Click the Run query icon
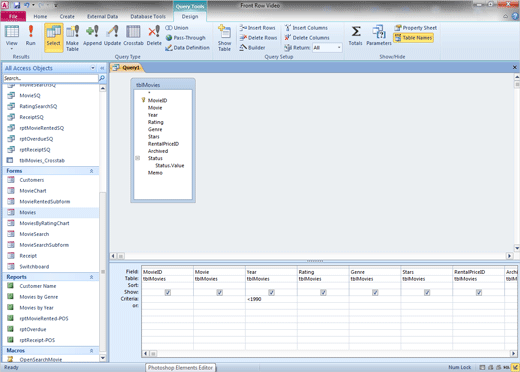Viewport: 520px width, 372px height. pos(31,35)
